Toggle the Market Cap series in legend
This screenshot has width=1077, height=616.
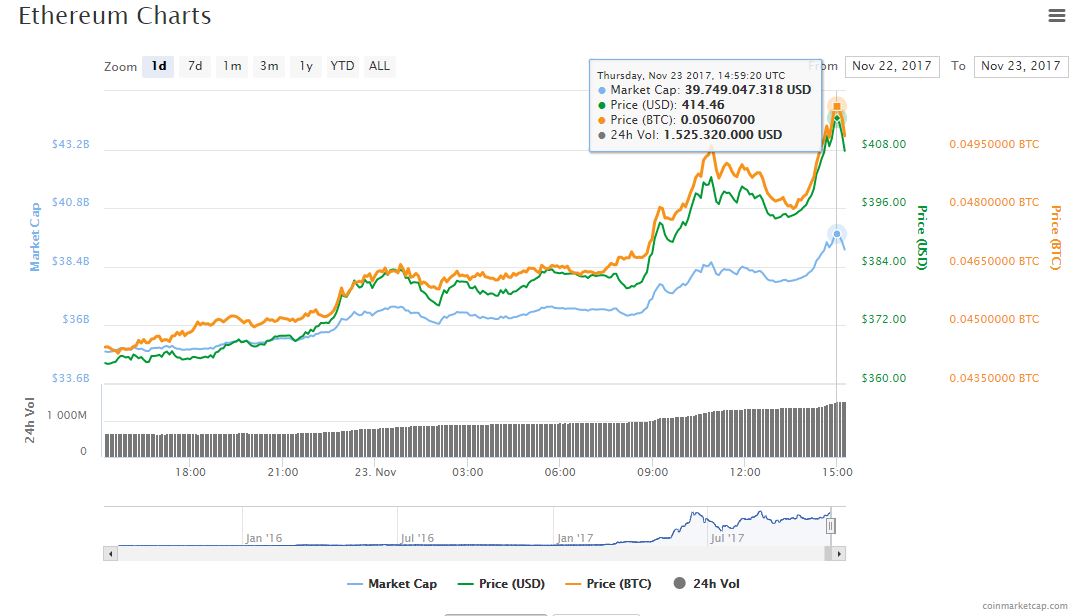click(392, 584)
